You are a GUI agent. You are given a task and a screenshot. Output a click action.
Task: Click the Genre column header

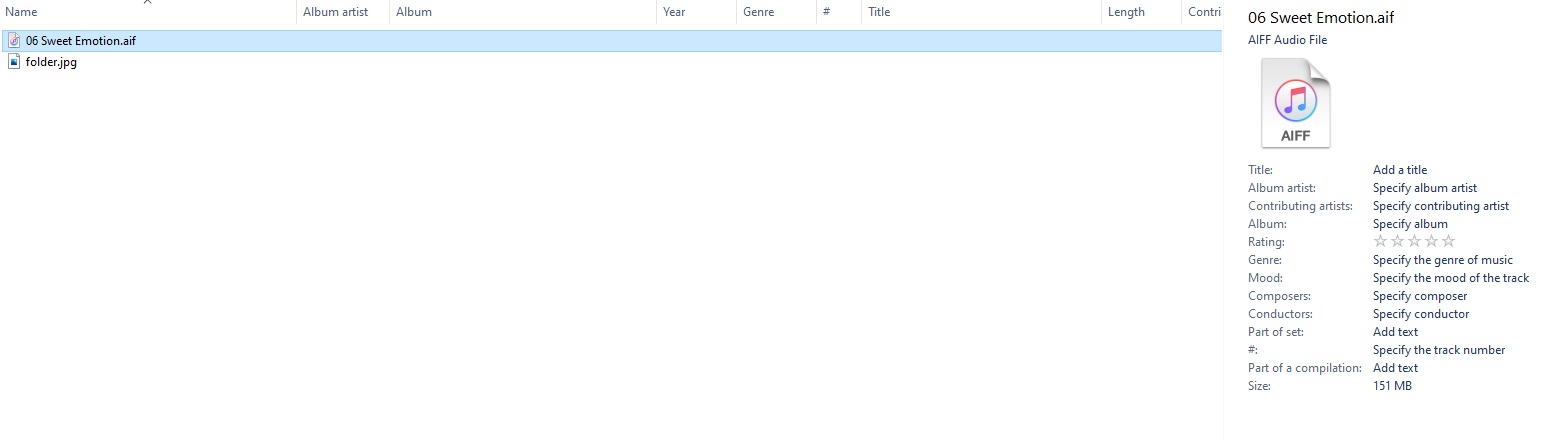758,12
